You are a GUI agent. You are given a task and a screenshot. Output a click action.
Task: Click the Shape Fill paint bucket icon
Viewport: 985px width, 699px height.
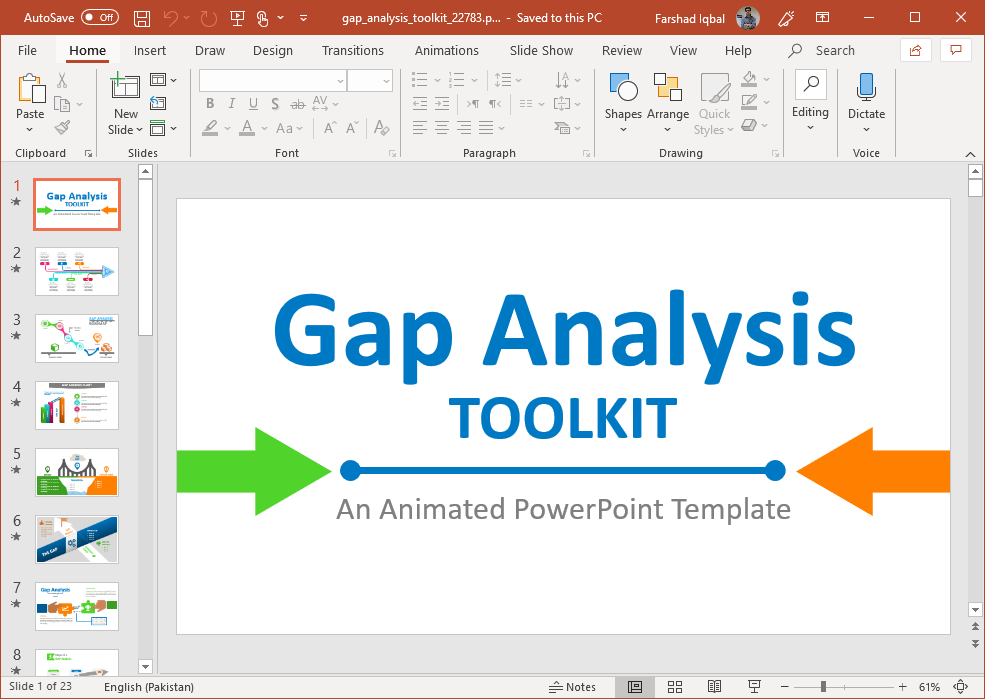click(749, 79)
